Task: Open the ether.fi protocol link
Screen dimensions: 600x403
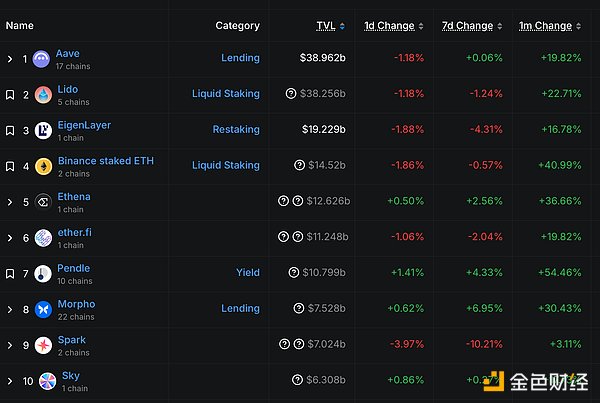Action: [74, 232]
